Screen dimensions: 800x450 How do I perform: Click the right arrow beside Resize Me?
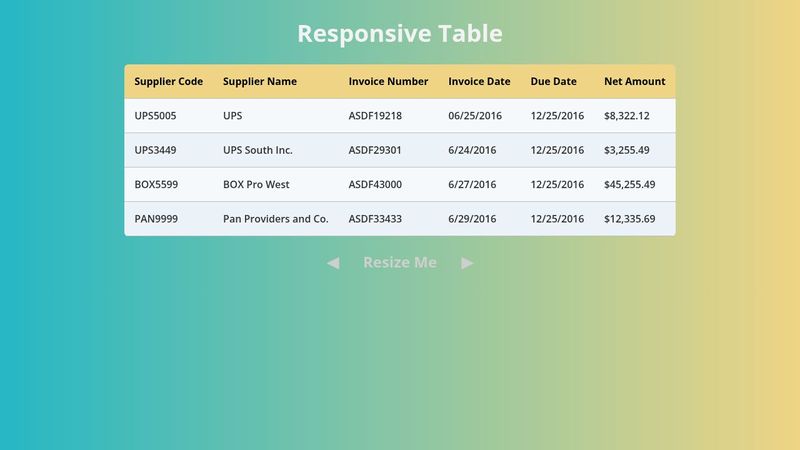coord(467,263)
